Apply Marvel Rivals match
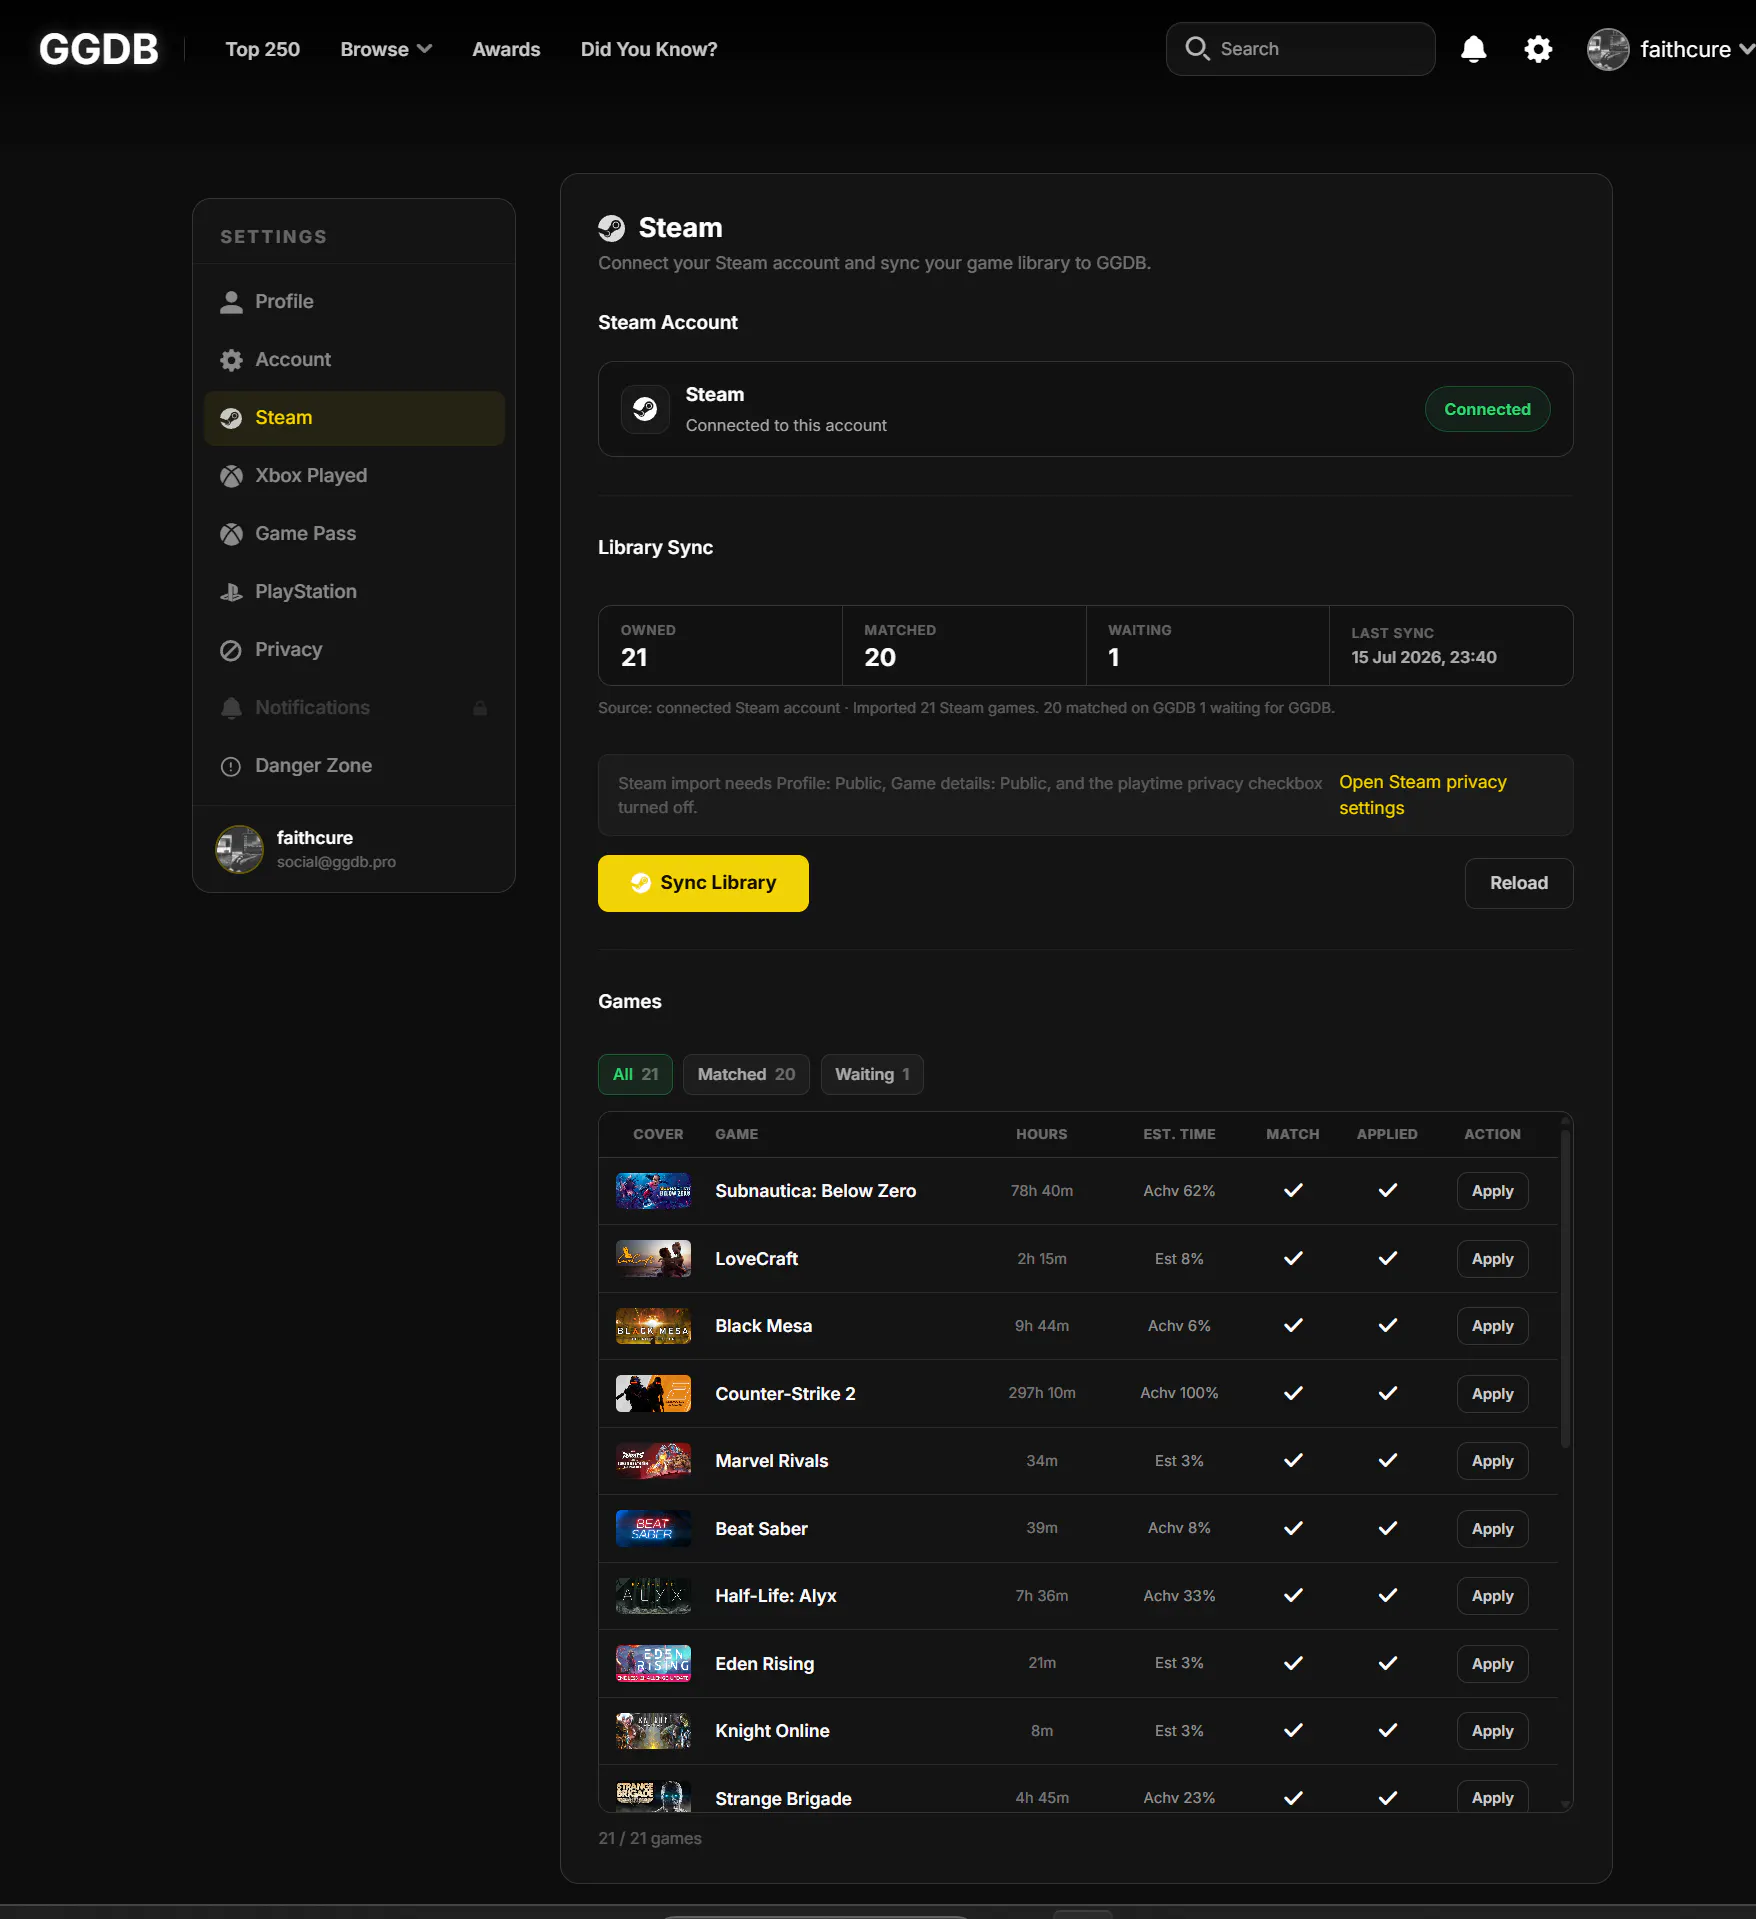Screen dimensions: 1756x1919 point(1492,1461)
